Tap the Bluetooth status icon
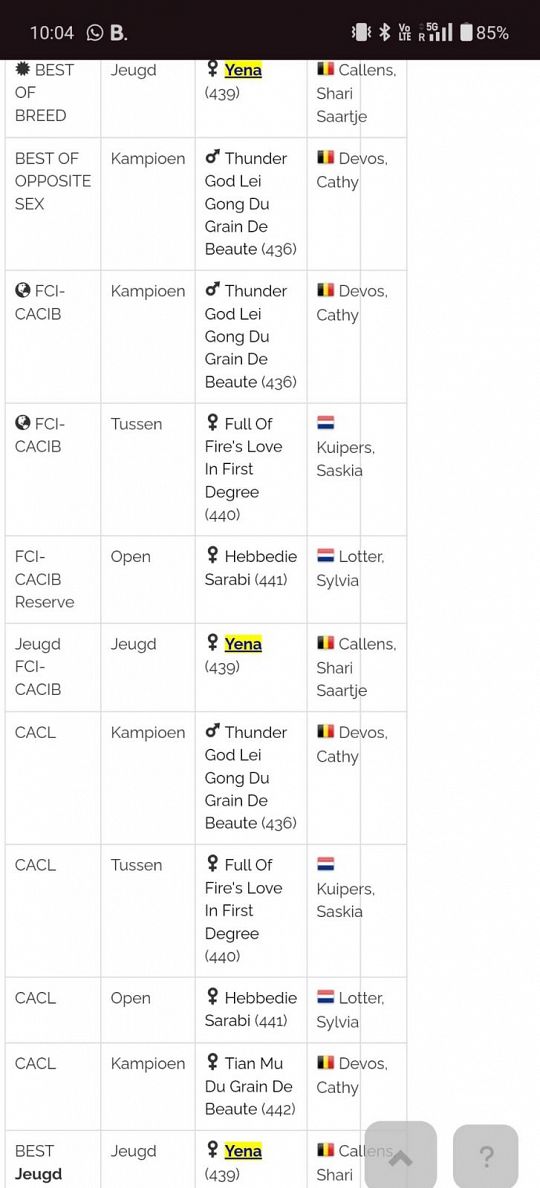The image size is (540, 1188). (385, 33)
